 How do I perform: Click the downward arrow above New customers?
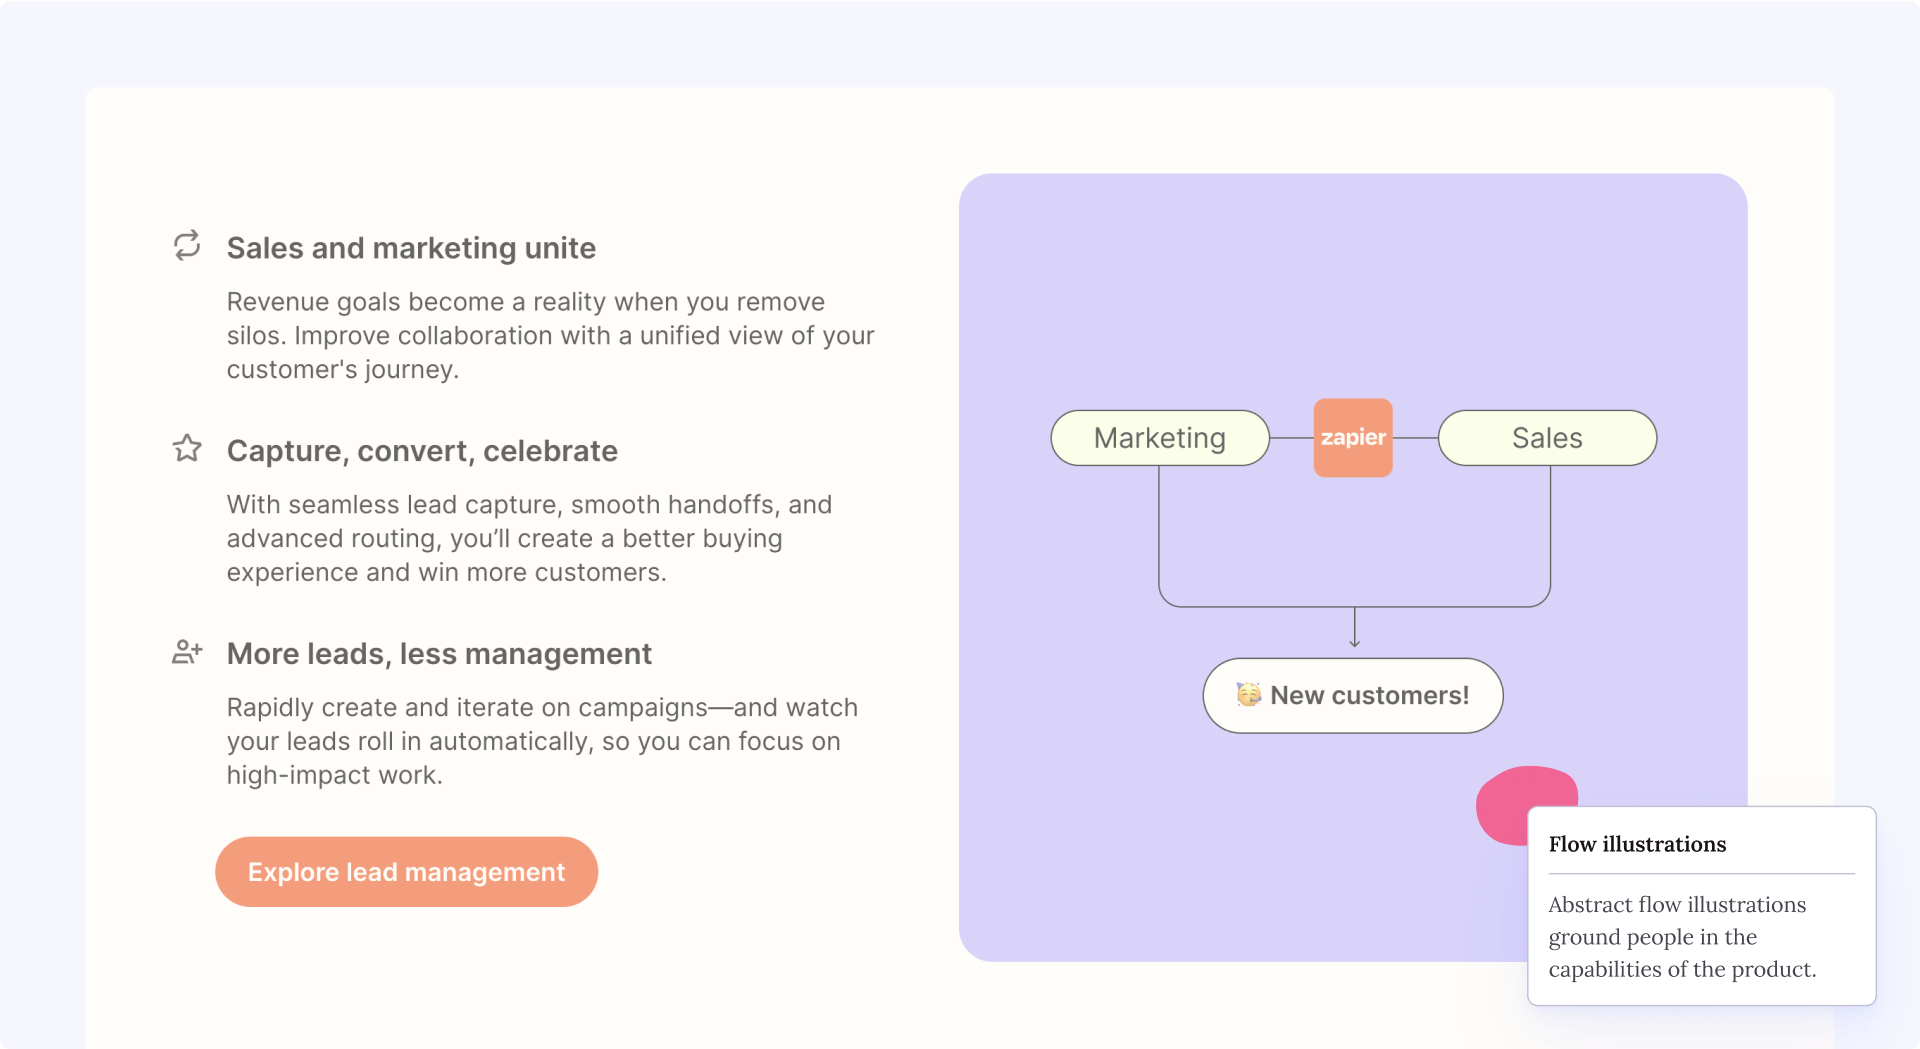tap(1354, 630)
